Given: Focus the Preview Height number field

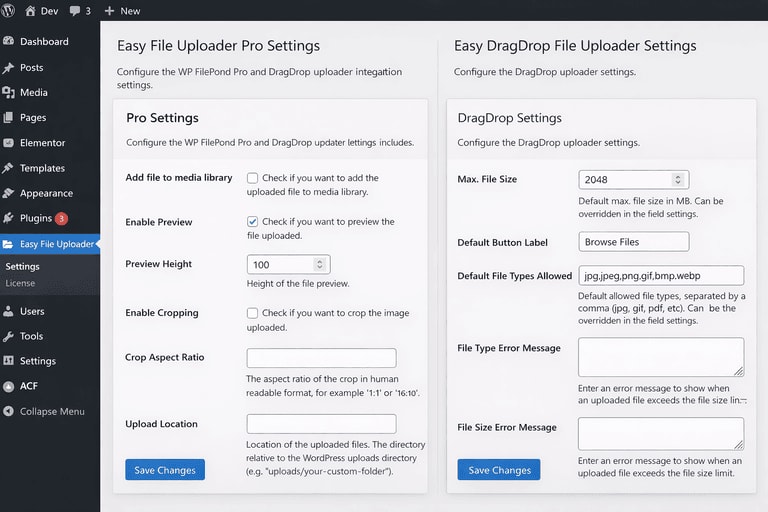Looking at the screenshot, I should (288, 265).
